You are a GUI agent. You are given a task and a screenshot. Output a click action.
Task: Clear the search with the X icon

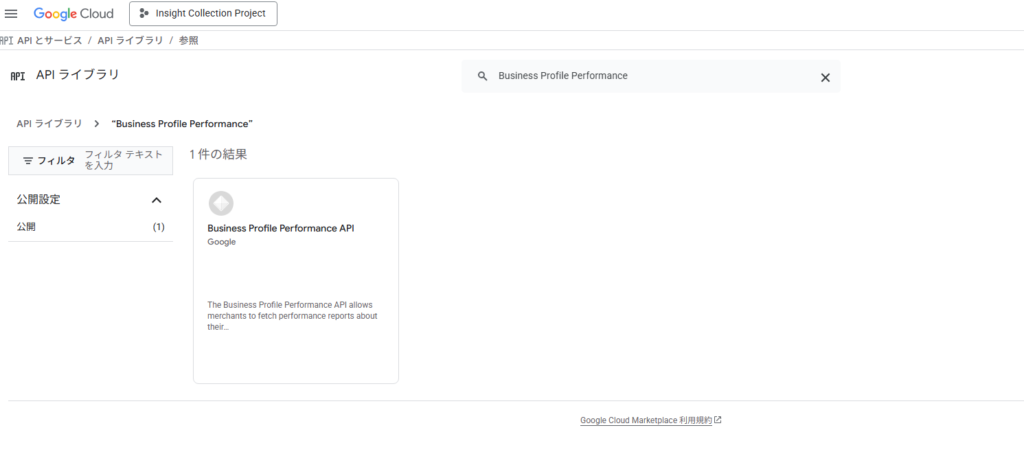(x=825, y=77)
